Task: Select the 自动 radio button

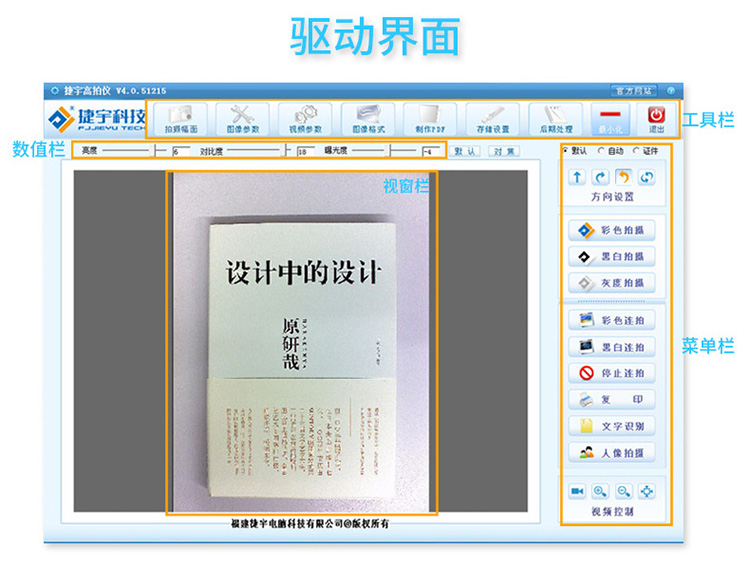Action: point(600,150)
